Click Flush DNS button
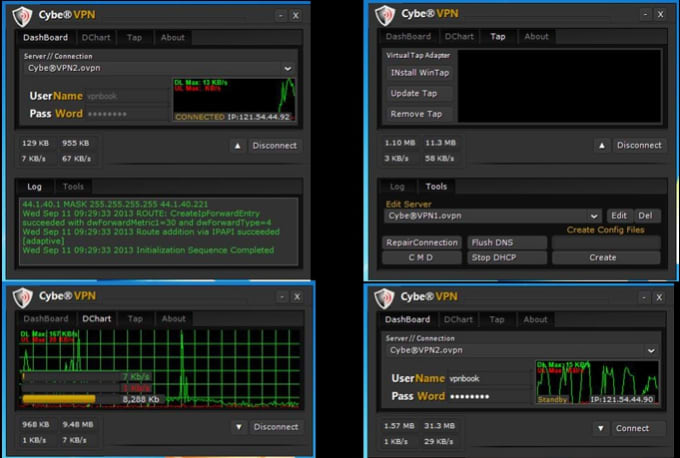The image size is (680, 458). [507, 243]
